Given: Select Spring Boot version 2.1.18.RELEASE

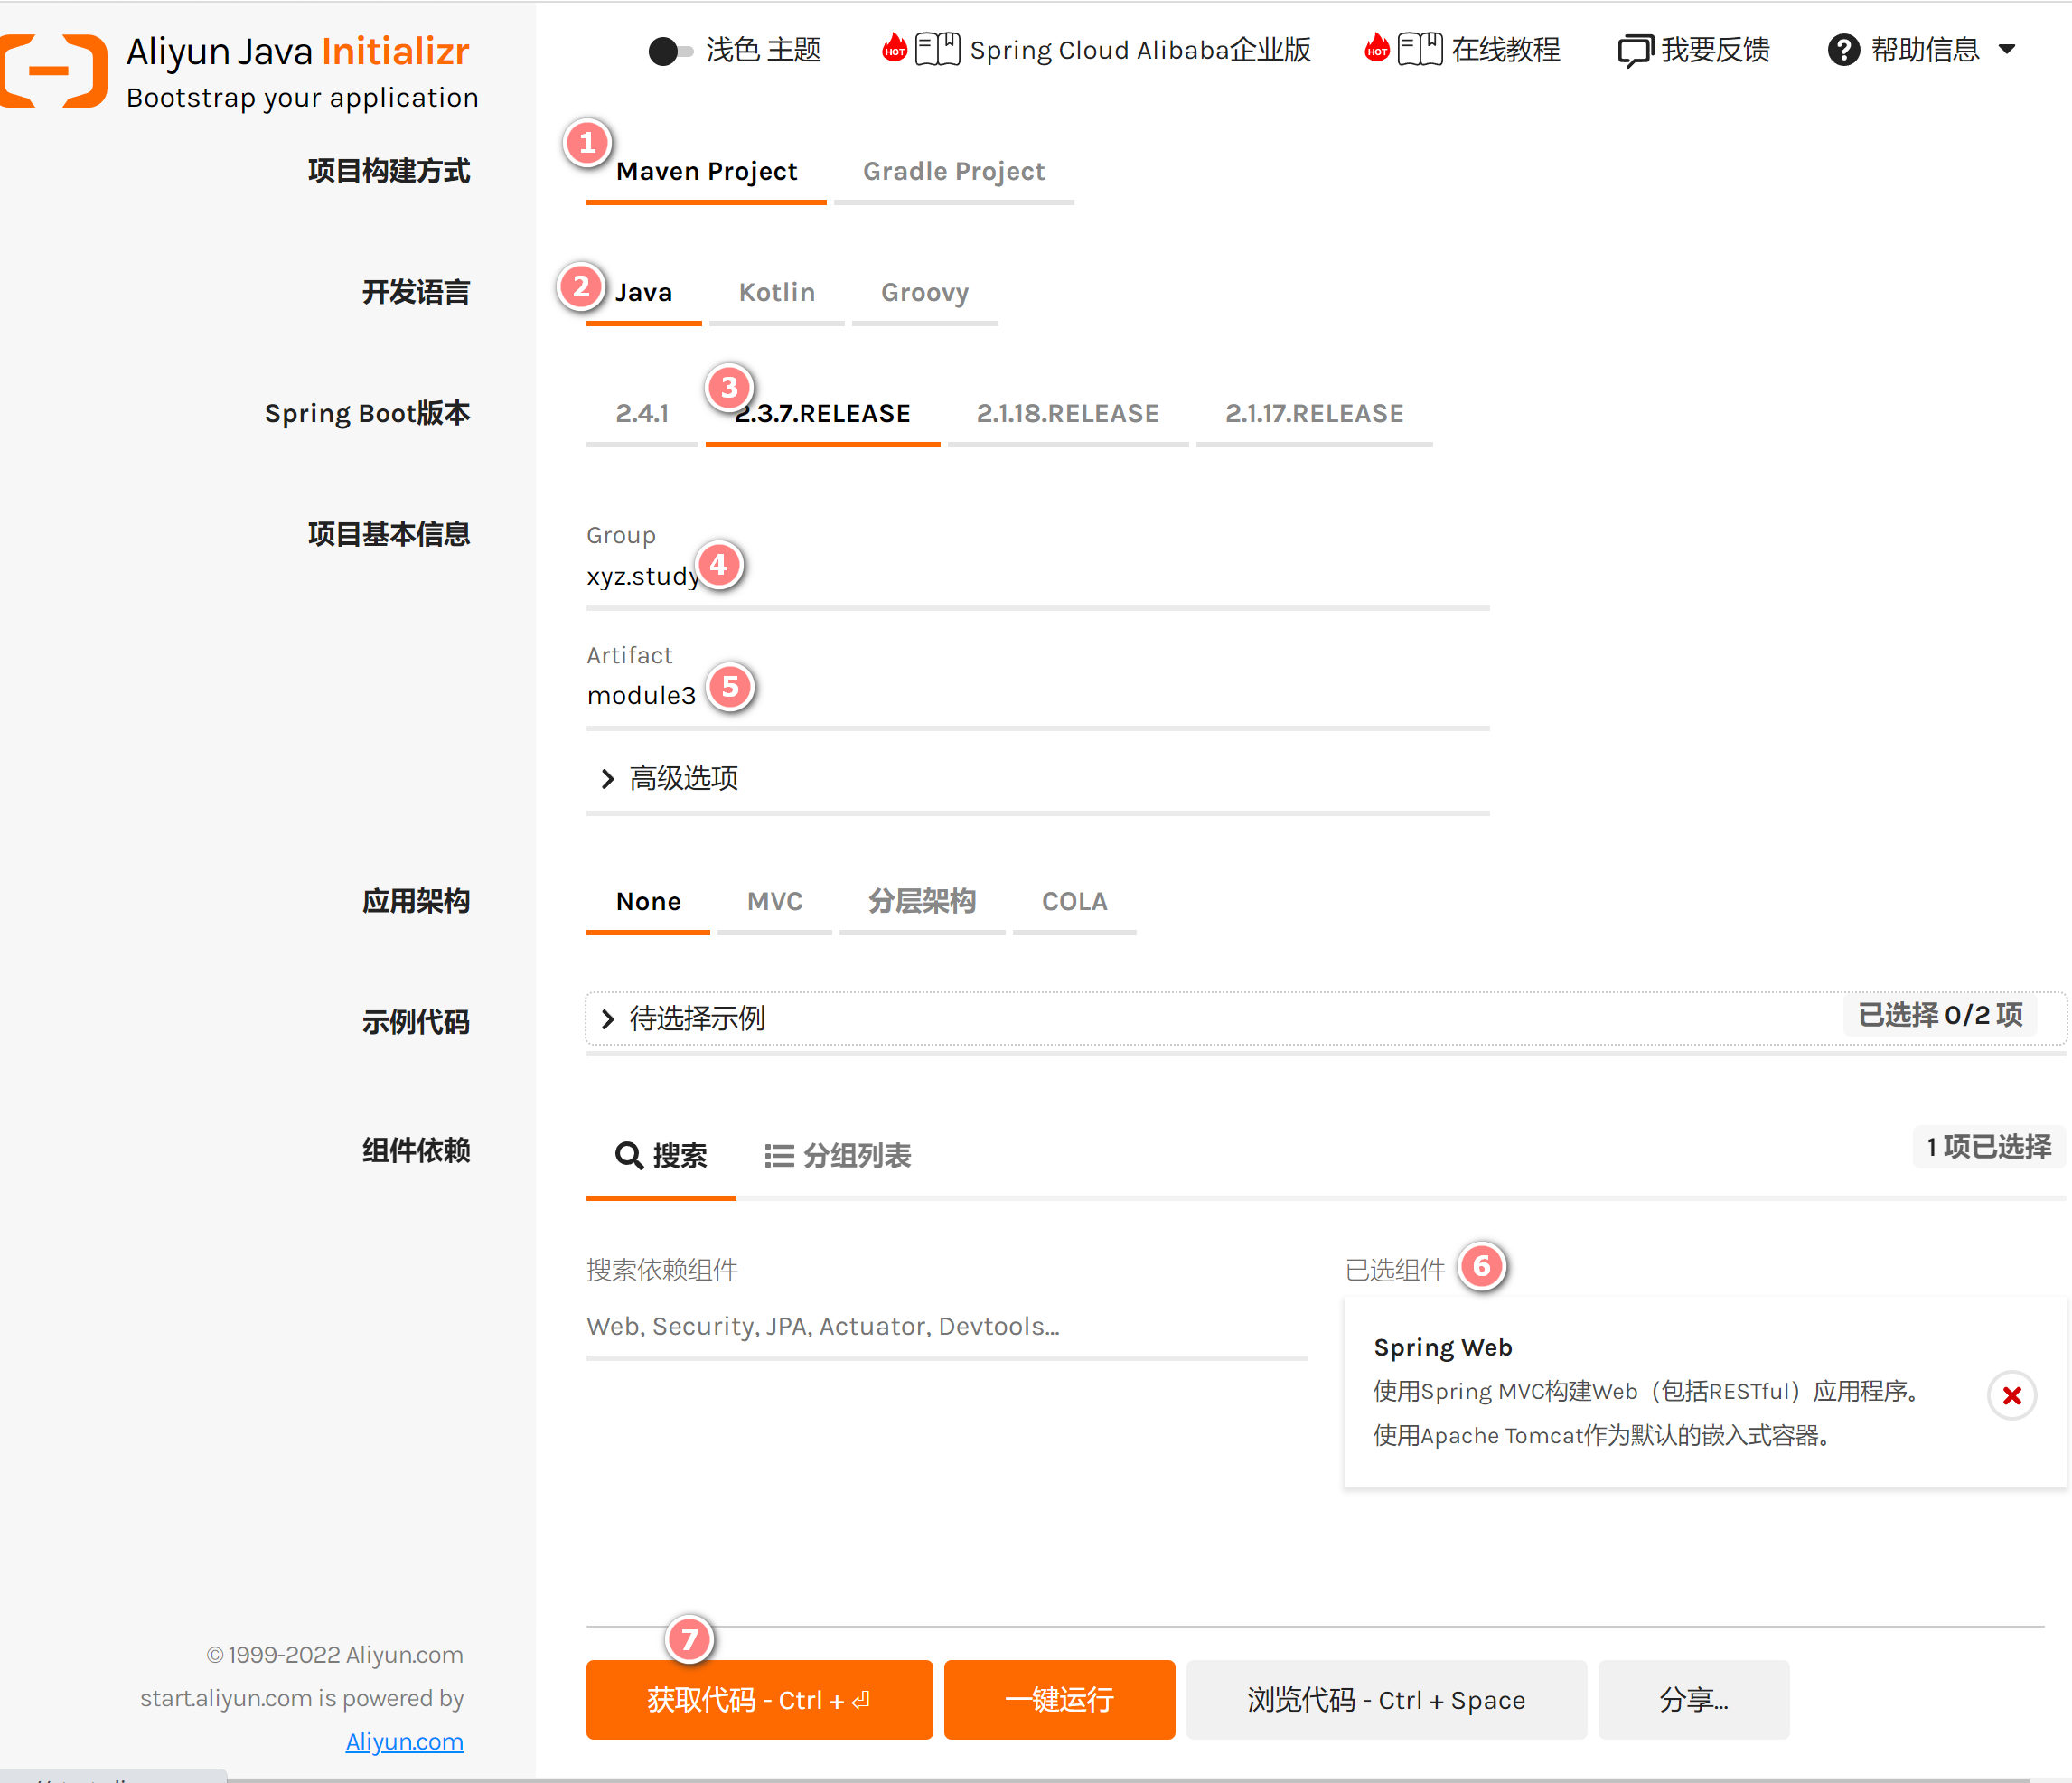Looking at the screenshot, I should click(1068, 414).
